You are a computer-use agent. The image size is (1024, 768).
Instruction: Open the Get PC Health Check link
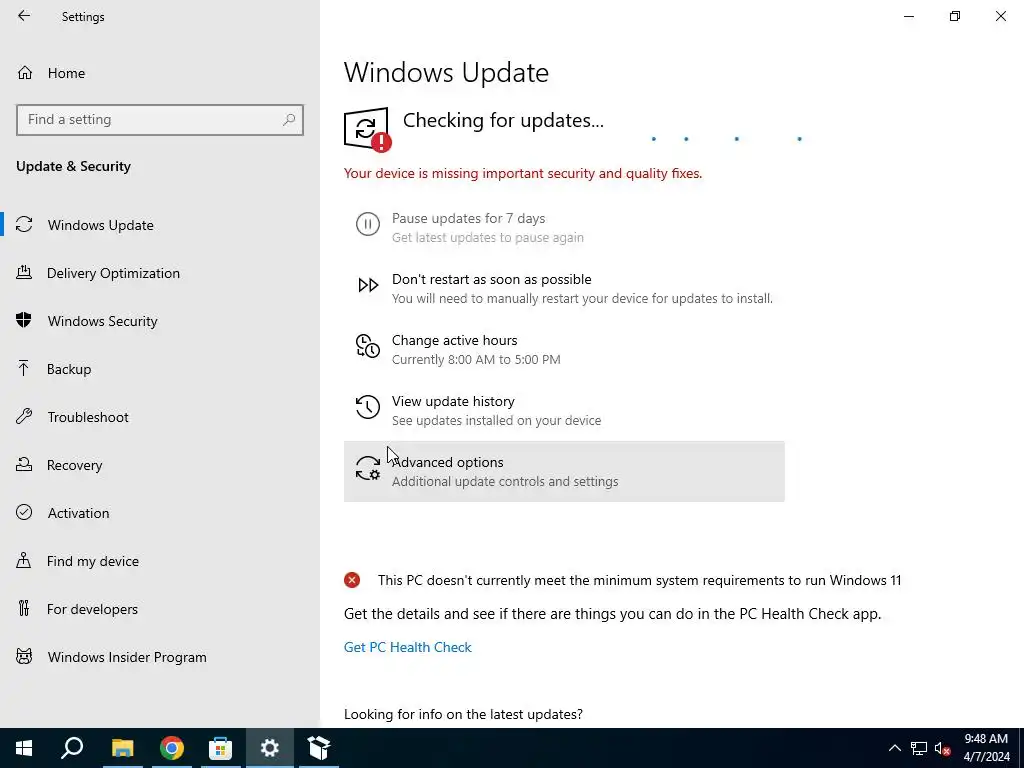click(x=408, y=647)
